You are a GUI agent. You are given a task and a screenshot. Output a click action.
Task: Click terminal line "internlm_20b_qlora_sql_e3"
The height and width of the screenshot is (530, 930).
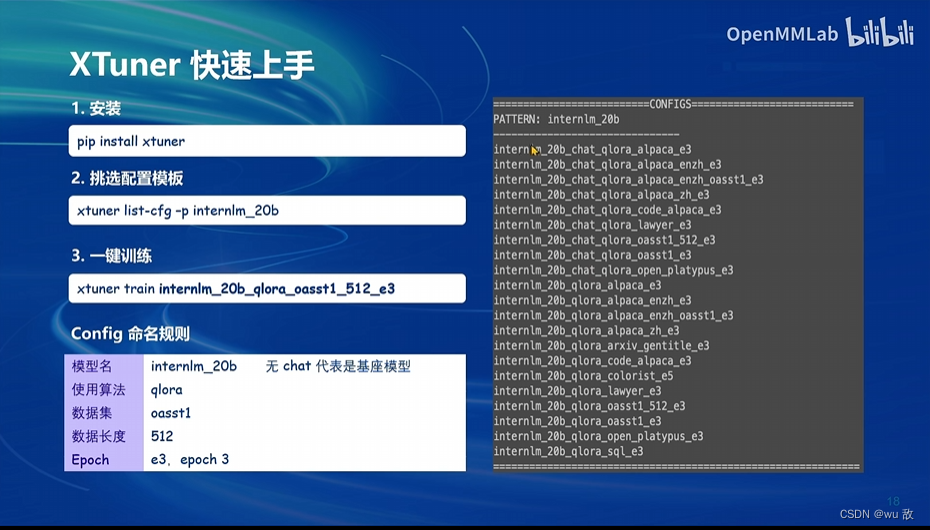[x=568, y=452]
